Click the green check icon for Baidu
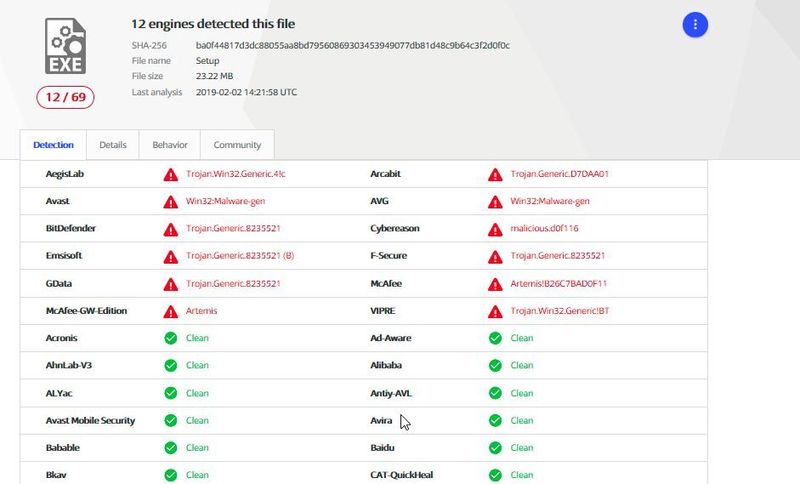 click(x=495, y=448)
